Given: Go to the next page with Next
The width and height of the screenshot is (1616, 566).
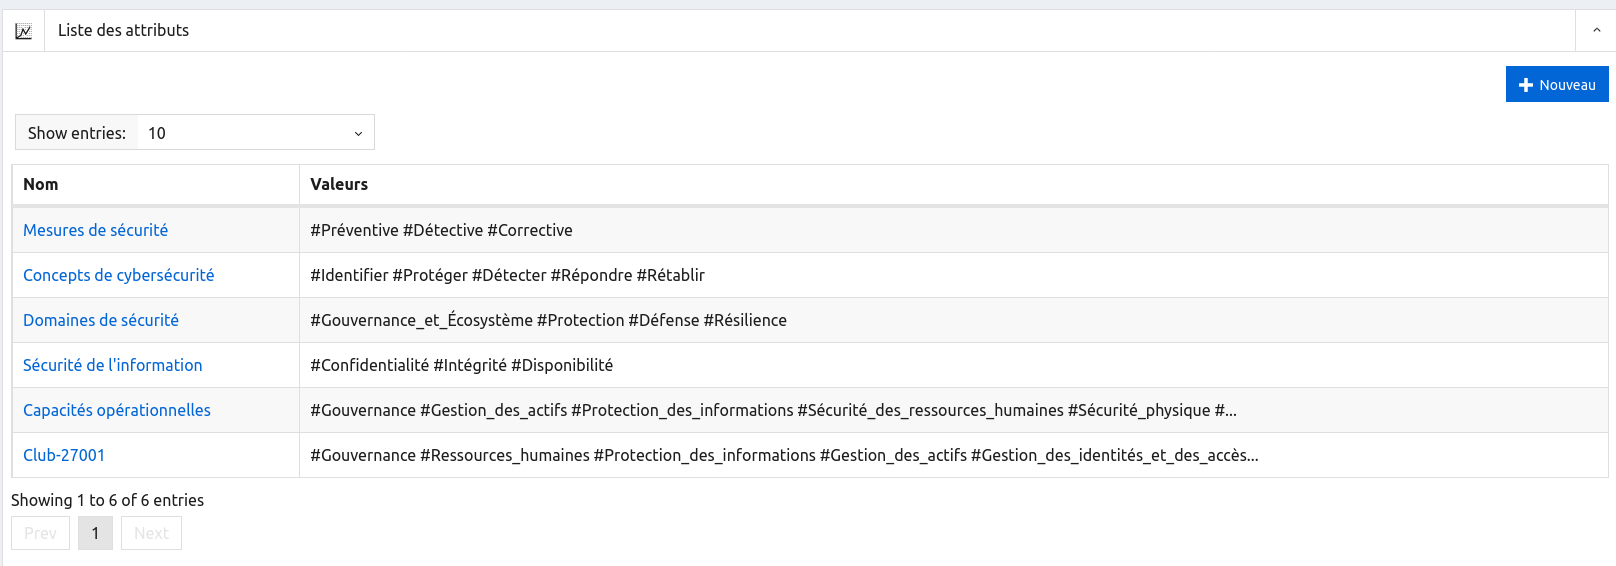Looking at the screenshot, I should pyautogui.click(x=151, y=533).
